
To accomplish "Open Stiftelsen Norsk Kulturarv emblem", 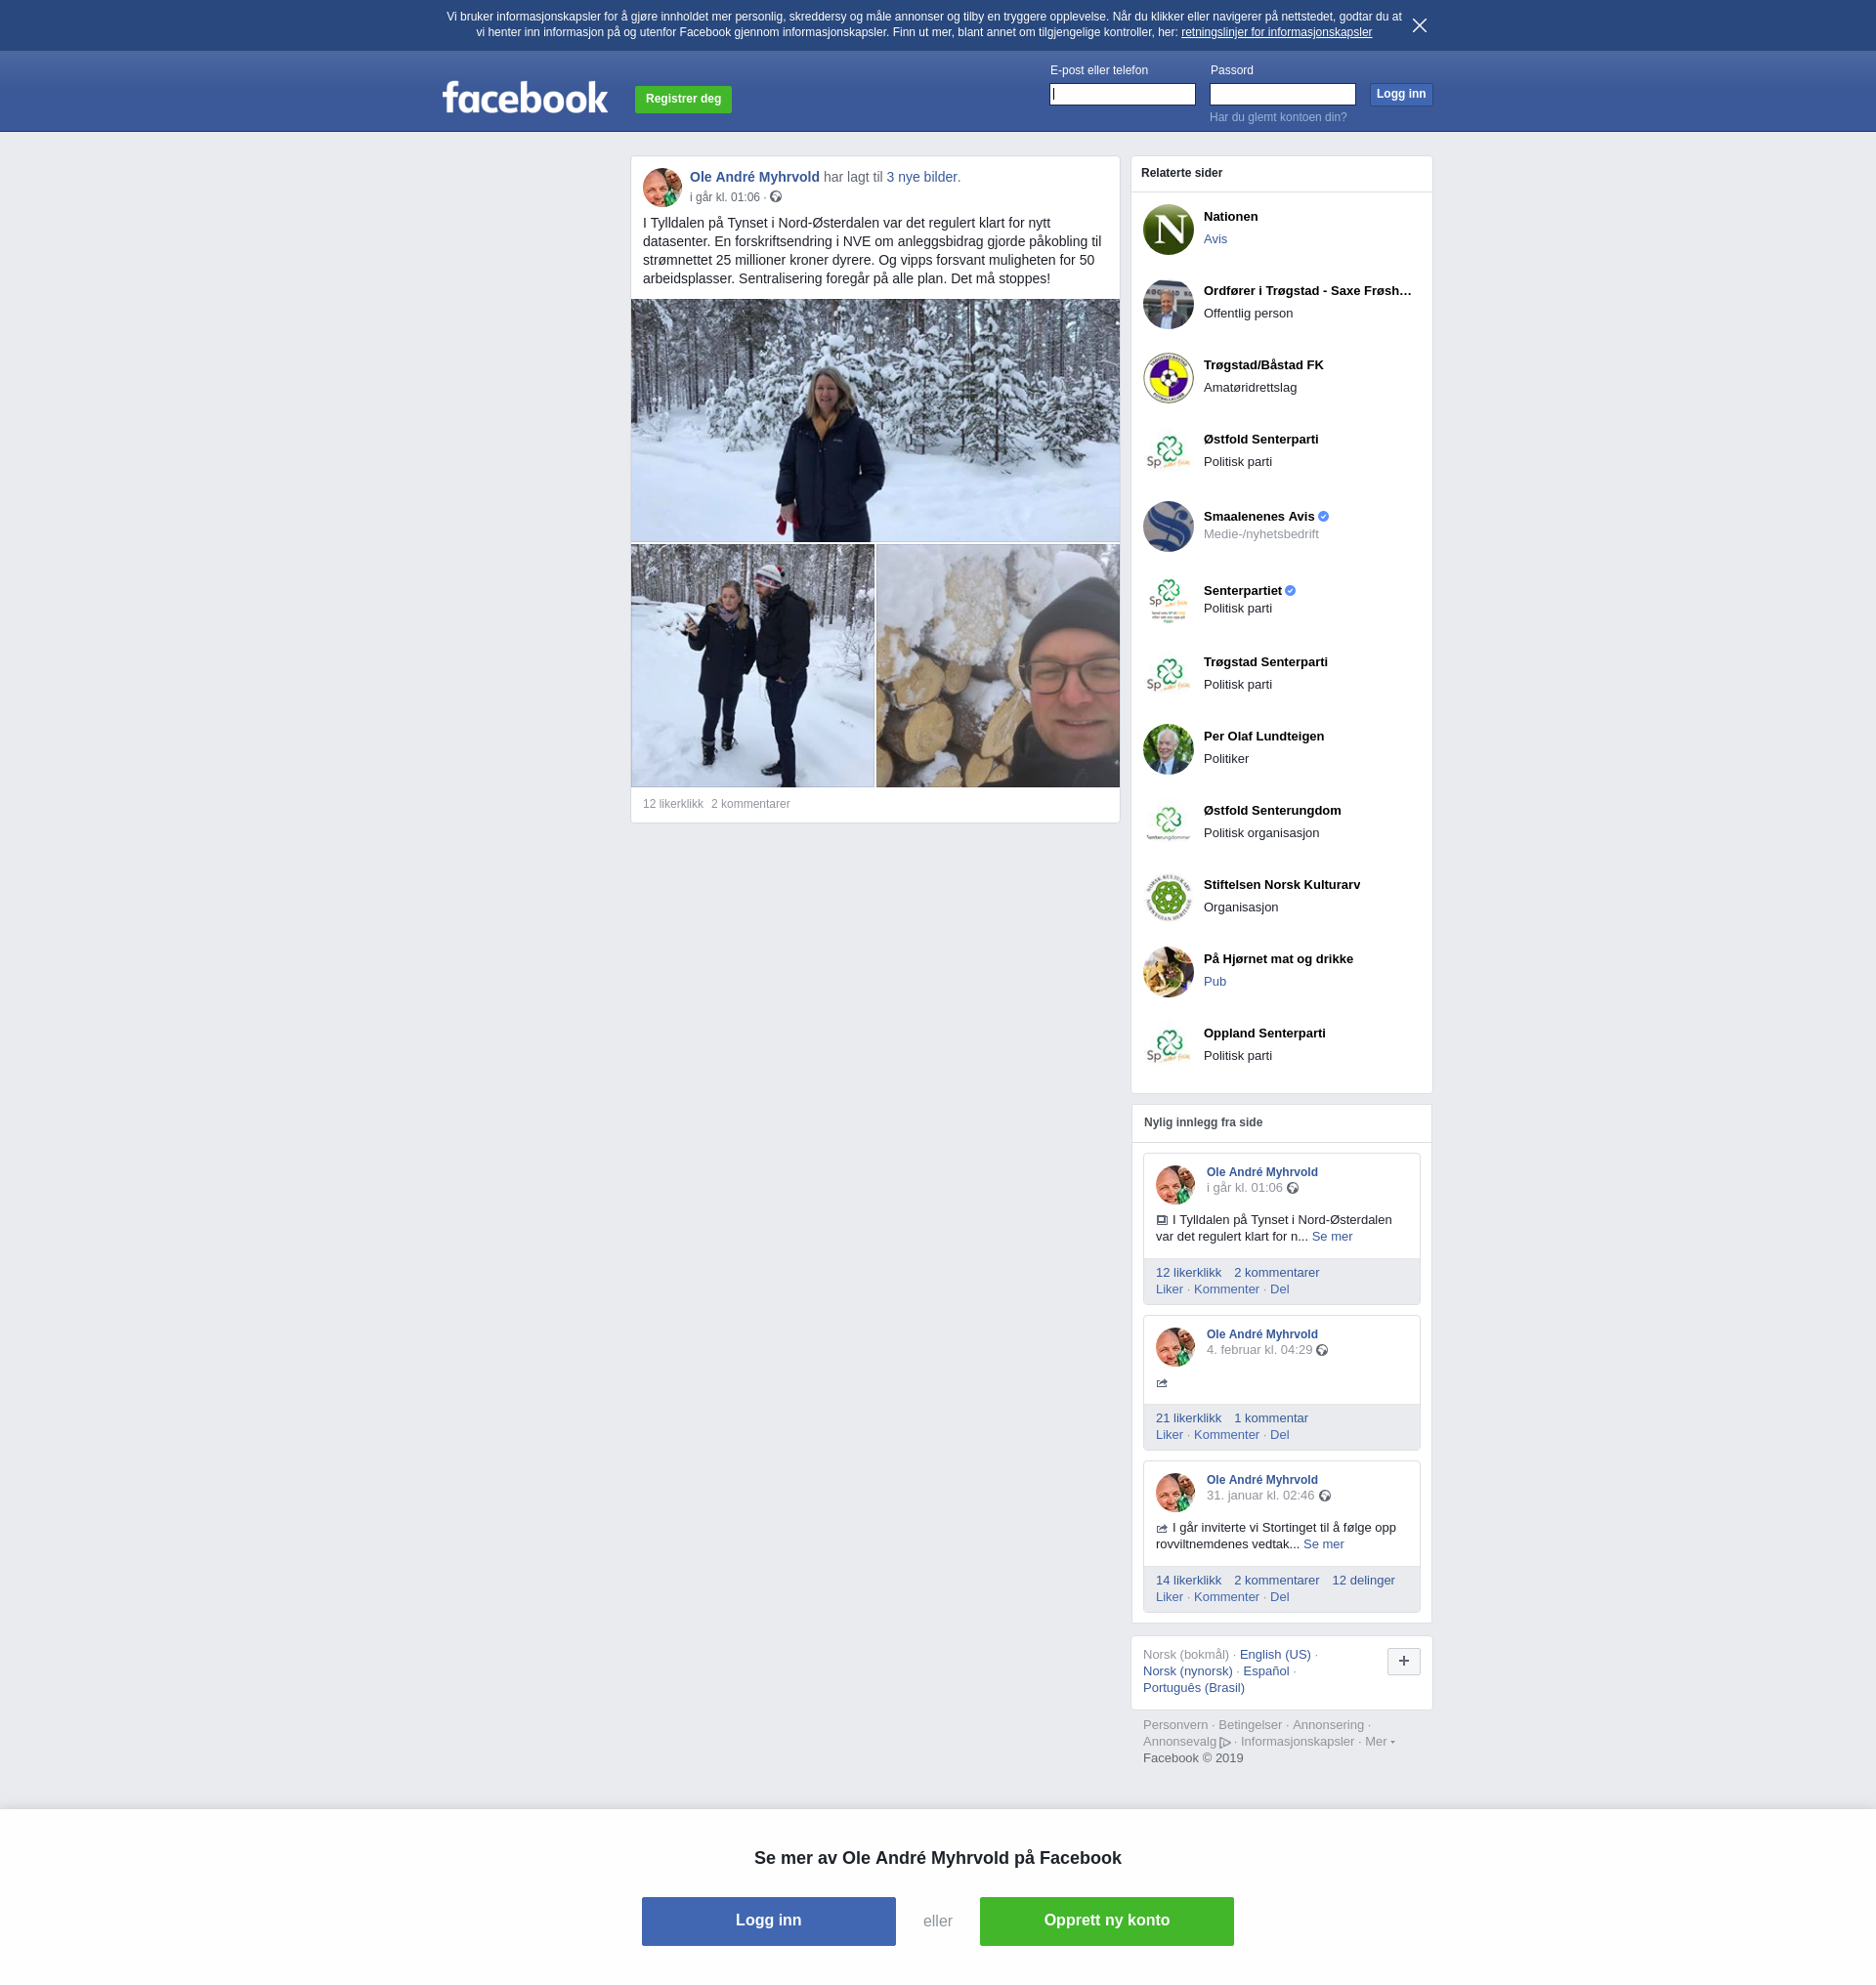I will [1168, 897].
